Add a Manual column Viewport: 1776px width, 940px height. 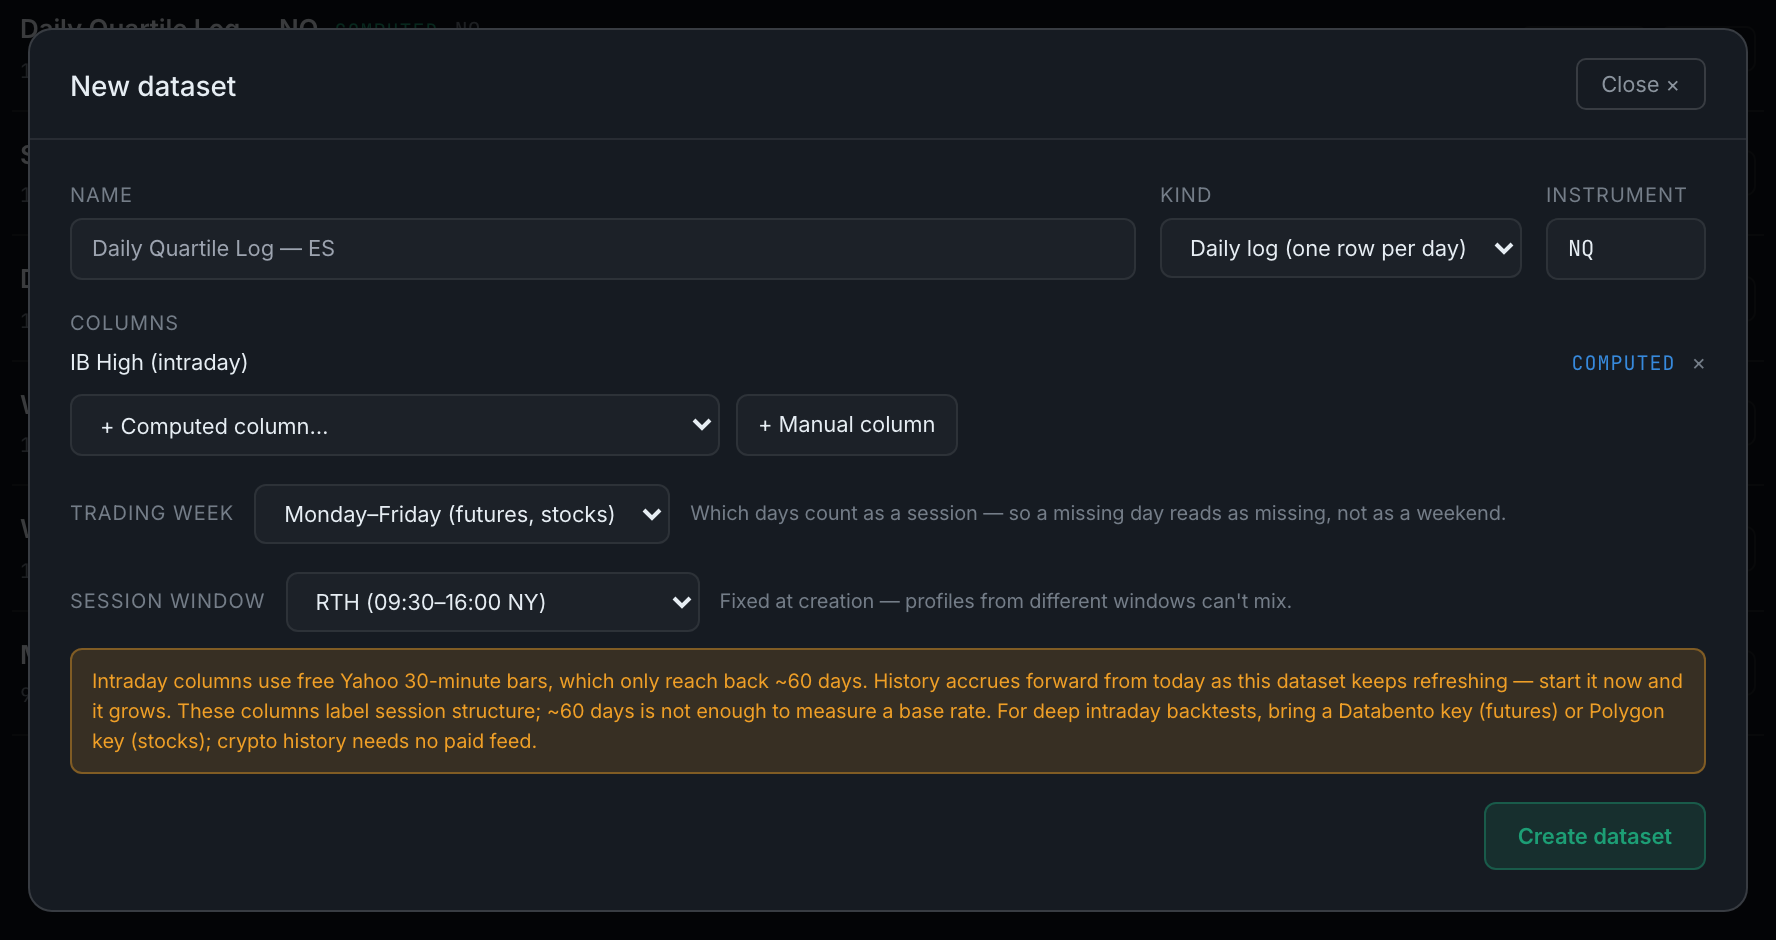coord(847,425)
